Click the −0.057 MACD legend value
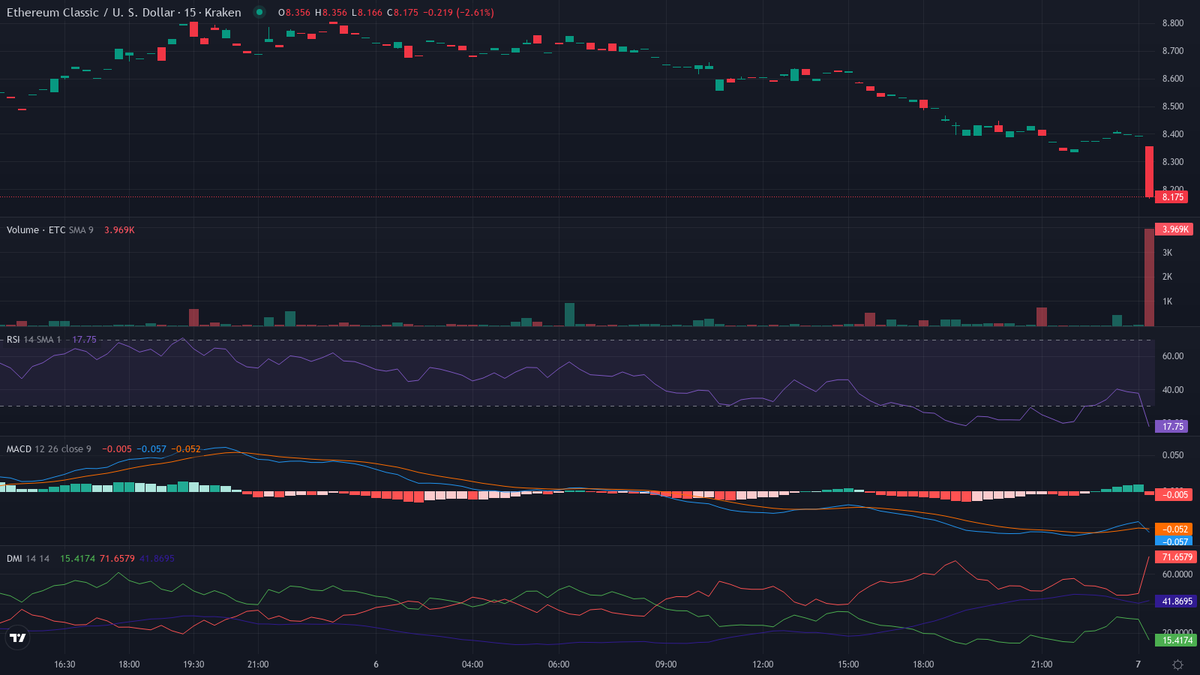1200x675 pixels. click(x=151, y=449)
